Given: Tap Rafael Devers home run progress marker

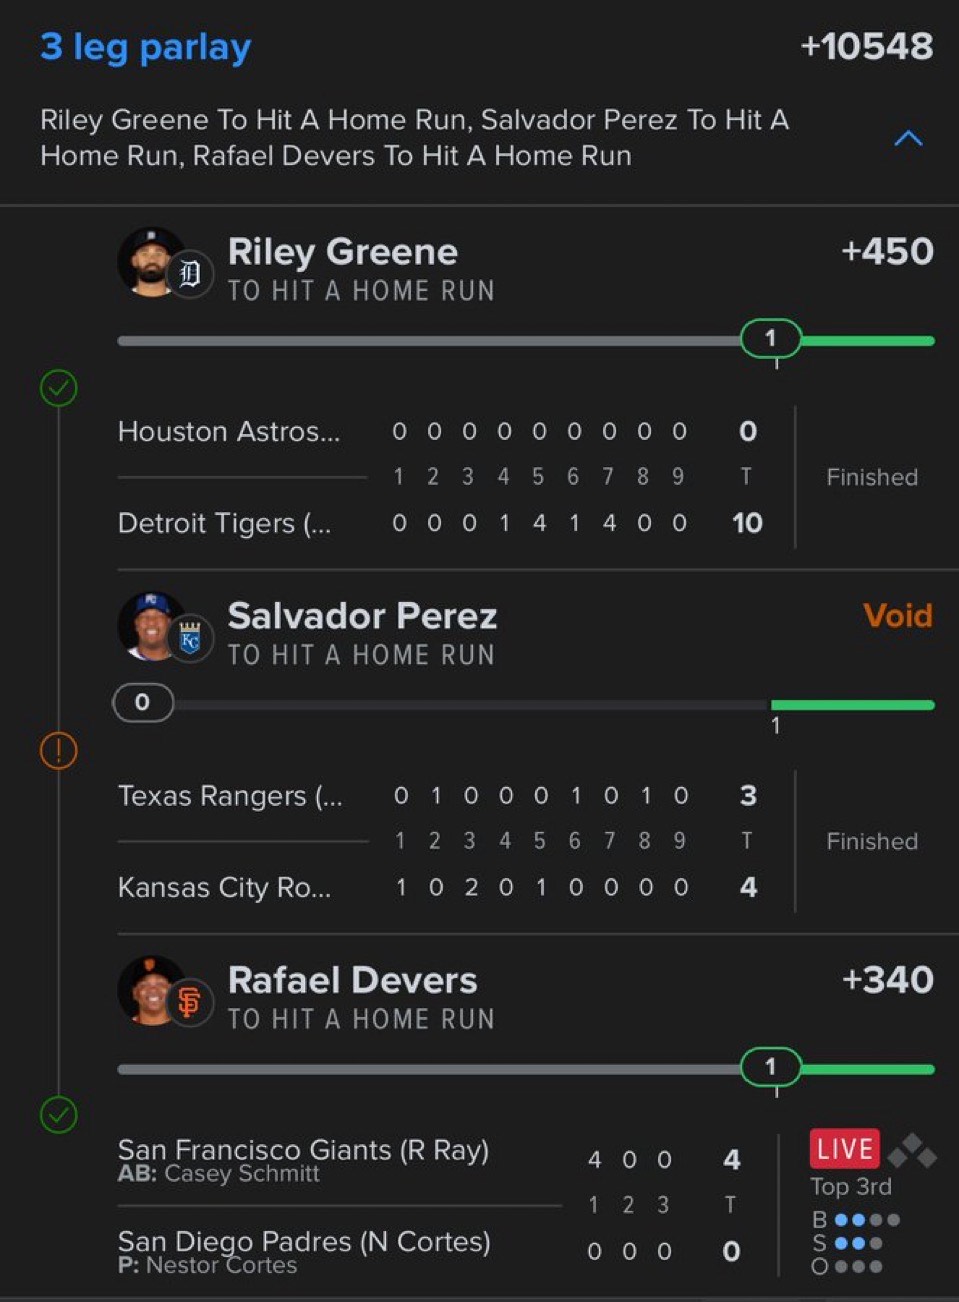Looking at the screenshot, I should point(770,1067).
